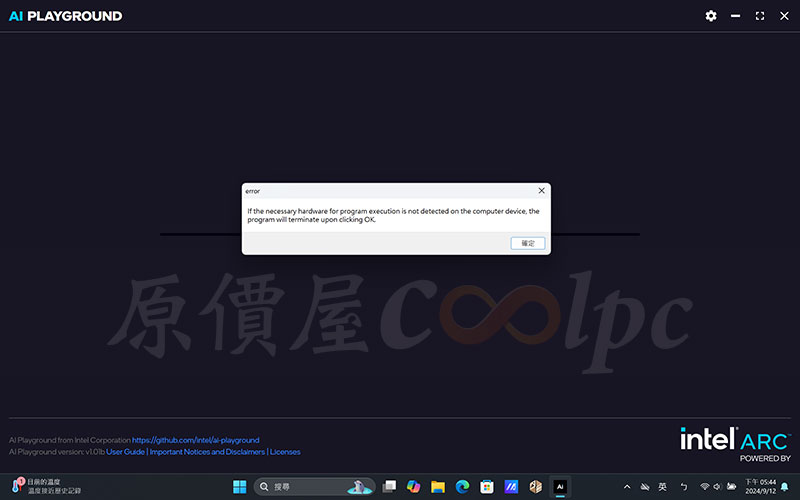The image size is (800, 500).
Task: Close the AI Playground window
Action: 784,16
